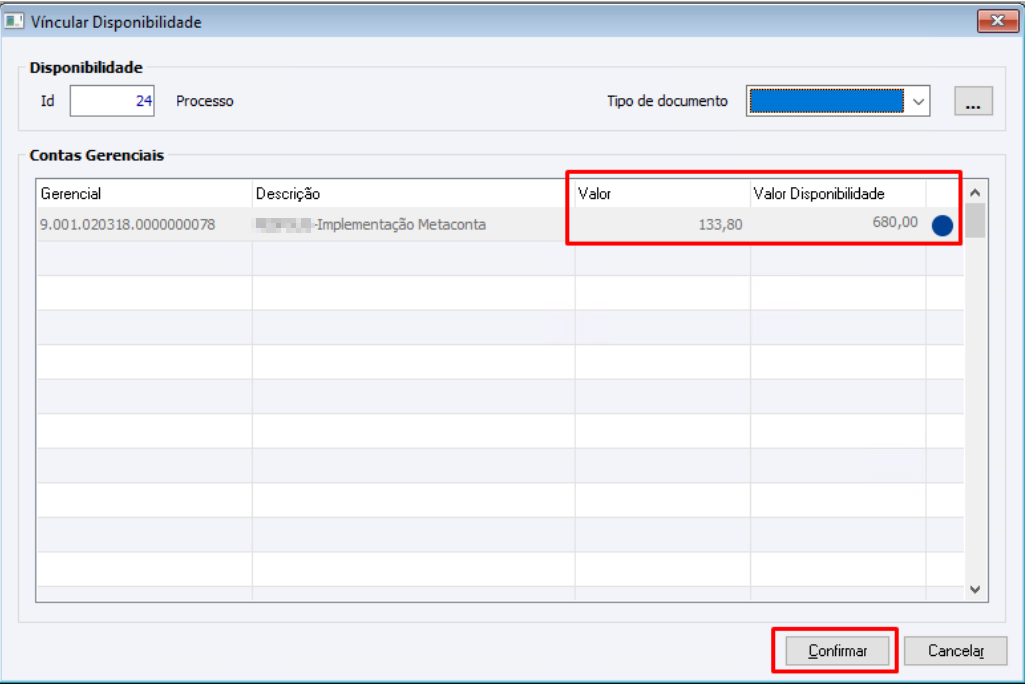This screenshot has height=684, width=1025.
Task: Click the vertical scrollbar thumb
Action: coord(975,220)
